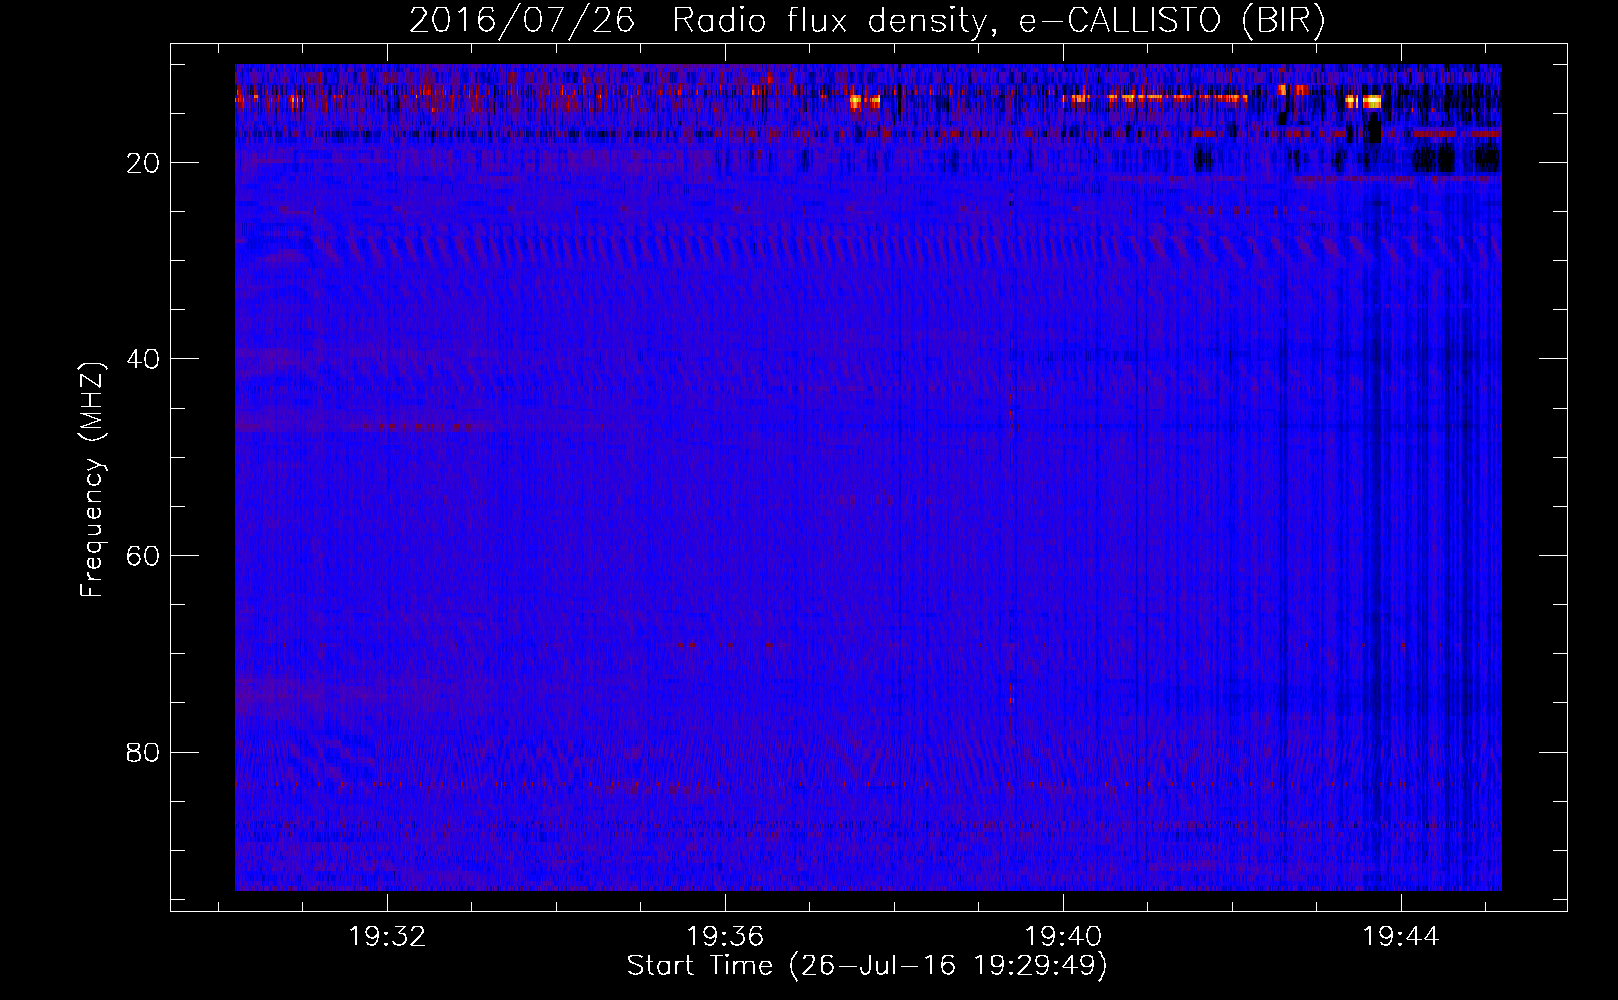Click the 'Start Time (26-Jul-16 19:29:49)' label

pos(867,966)
